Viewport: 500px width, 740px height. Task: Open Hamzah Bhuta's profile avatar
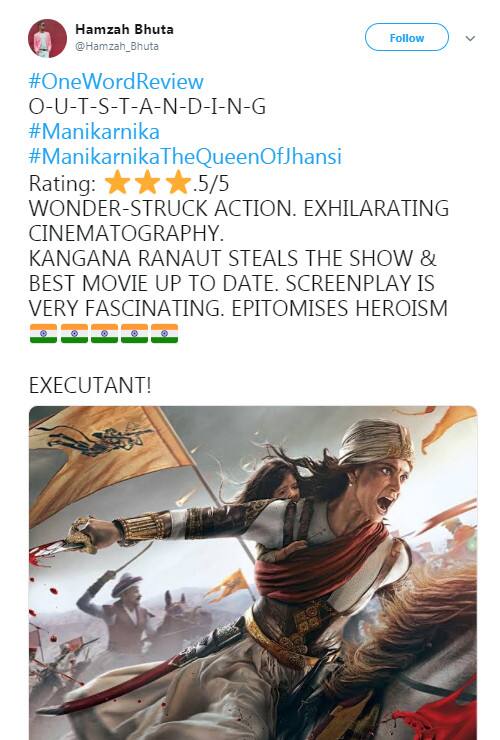tap(47, 38)
